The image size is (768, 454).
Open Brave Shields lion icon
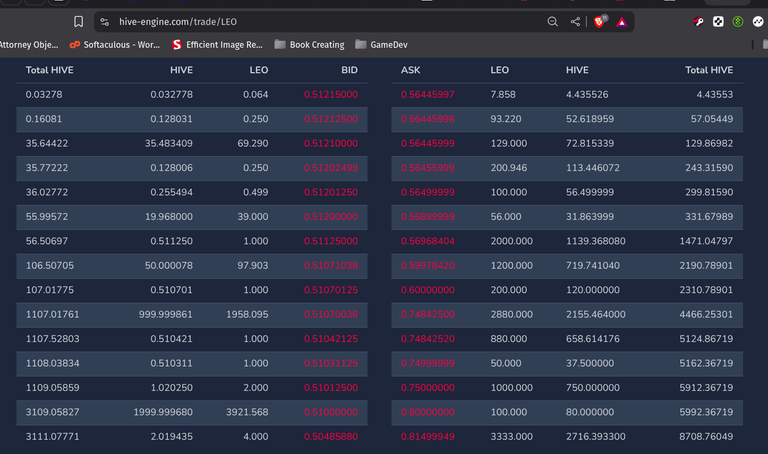[x=600, y=22]
